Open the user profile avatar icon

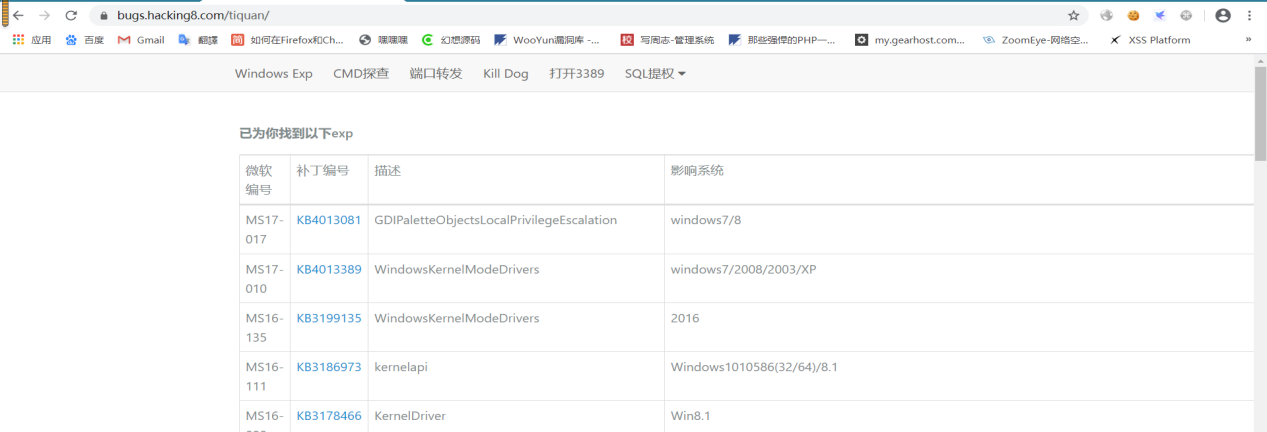[x=1223, y=16]
